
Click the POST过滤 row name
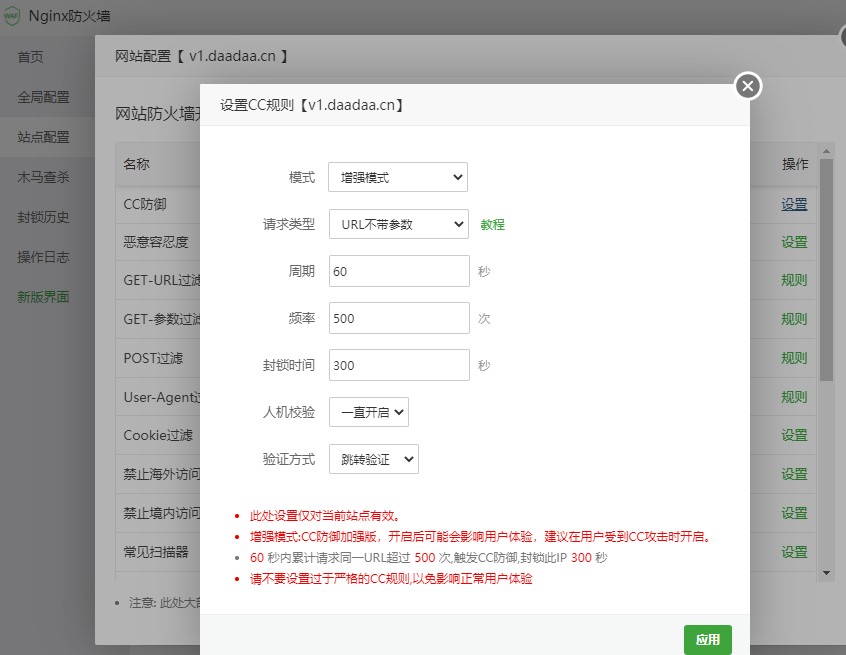[x=153, y=358]
